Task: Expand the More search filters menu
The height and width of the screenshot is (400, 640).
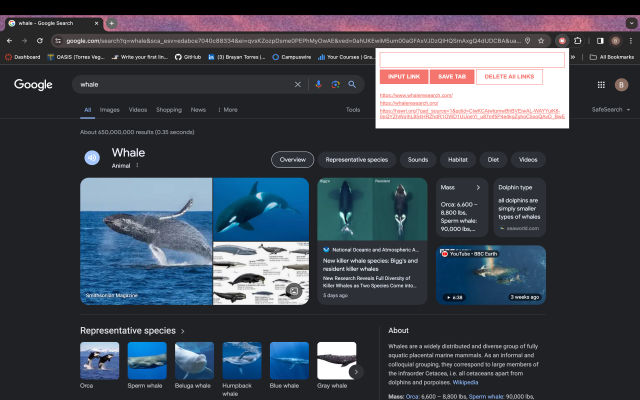Action: 228,109
